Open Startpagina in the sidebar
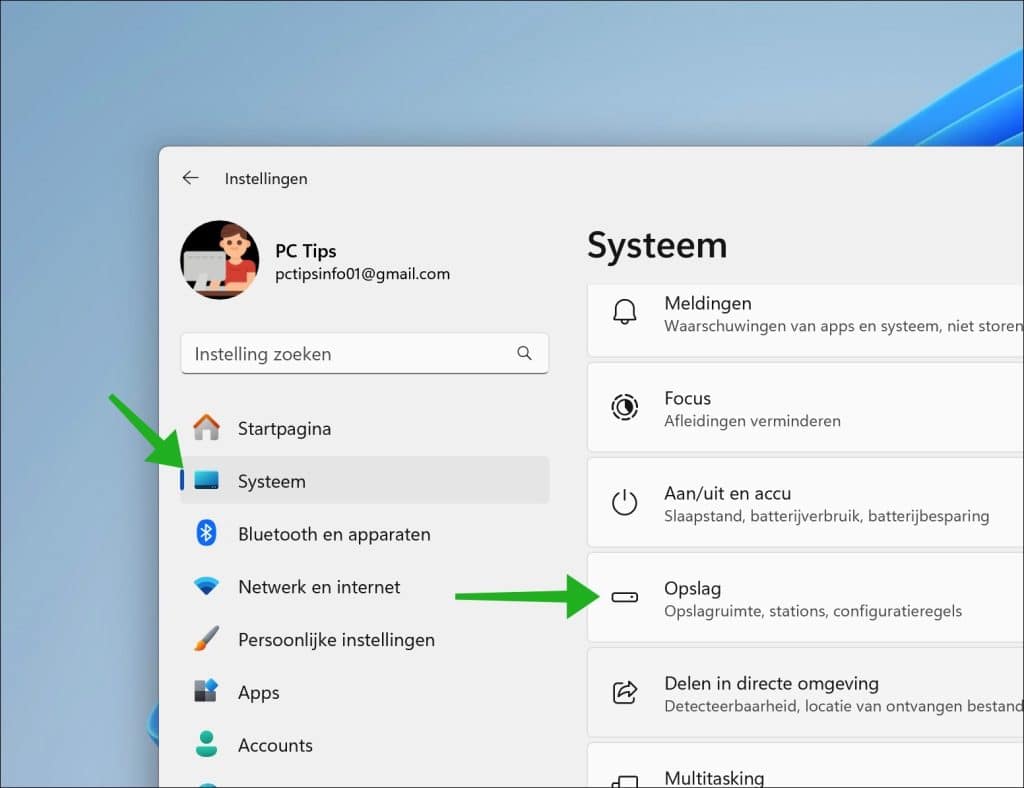Screen dimensions: 1024x788 click(284, 429)
